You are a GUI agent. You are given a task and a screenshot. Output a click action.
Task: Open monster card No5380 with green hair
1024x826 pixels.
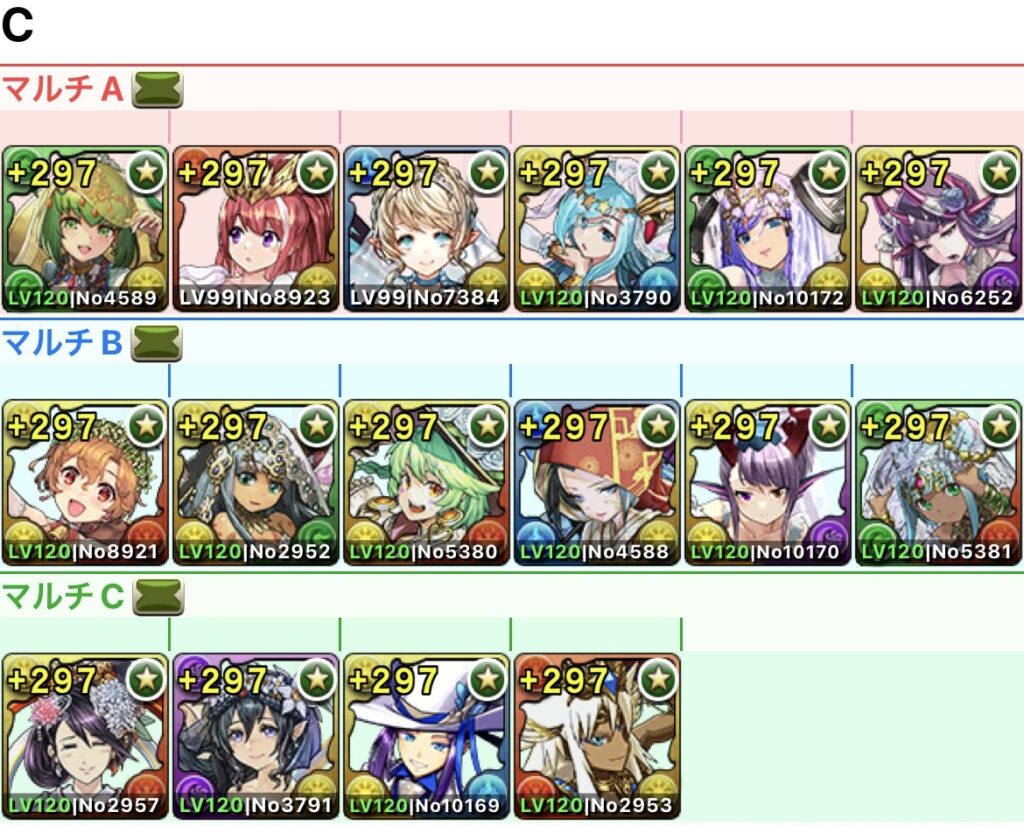point(426,483)
